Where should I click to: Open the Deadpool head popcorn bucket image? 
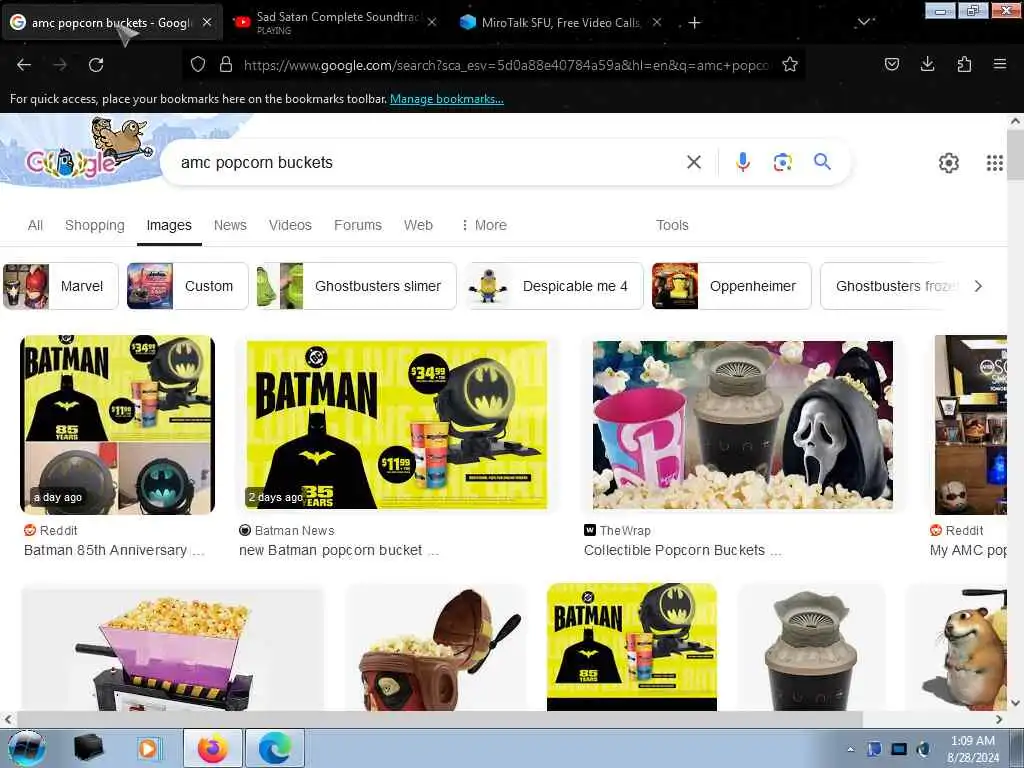[436, 650]
